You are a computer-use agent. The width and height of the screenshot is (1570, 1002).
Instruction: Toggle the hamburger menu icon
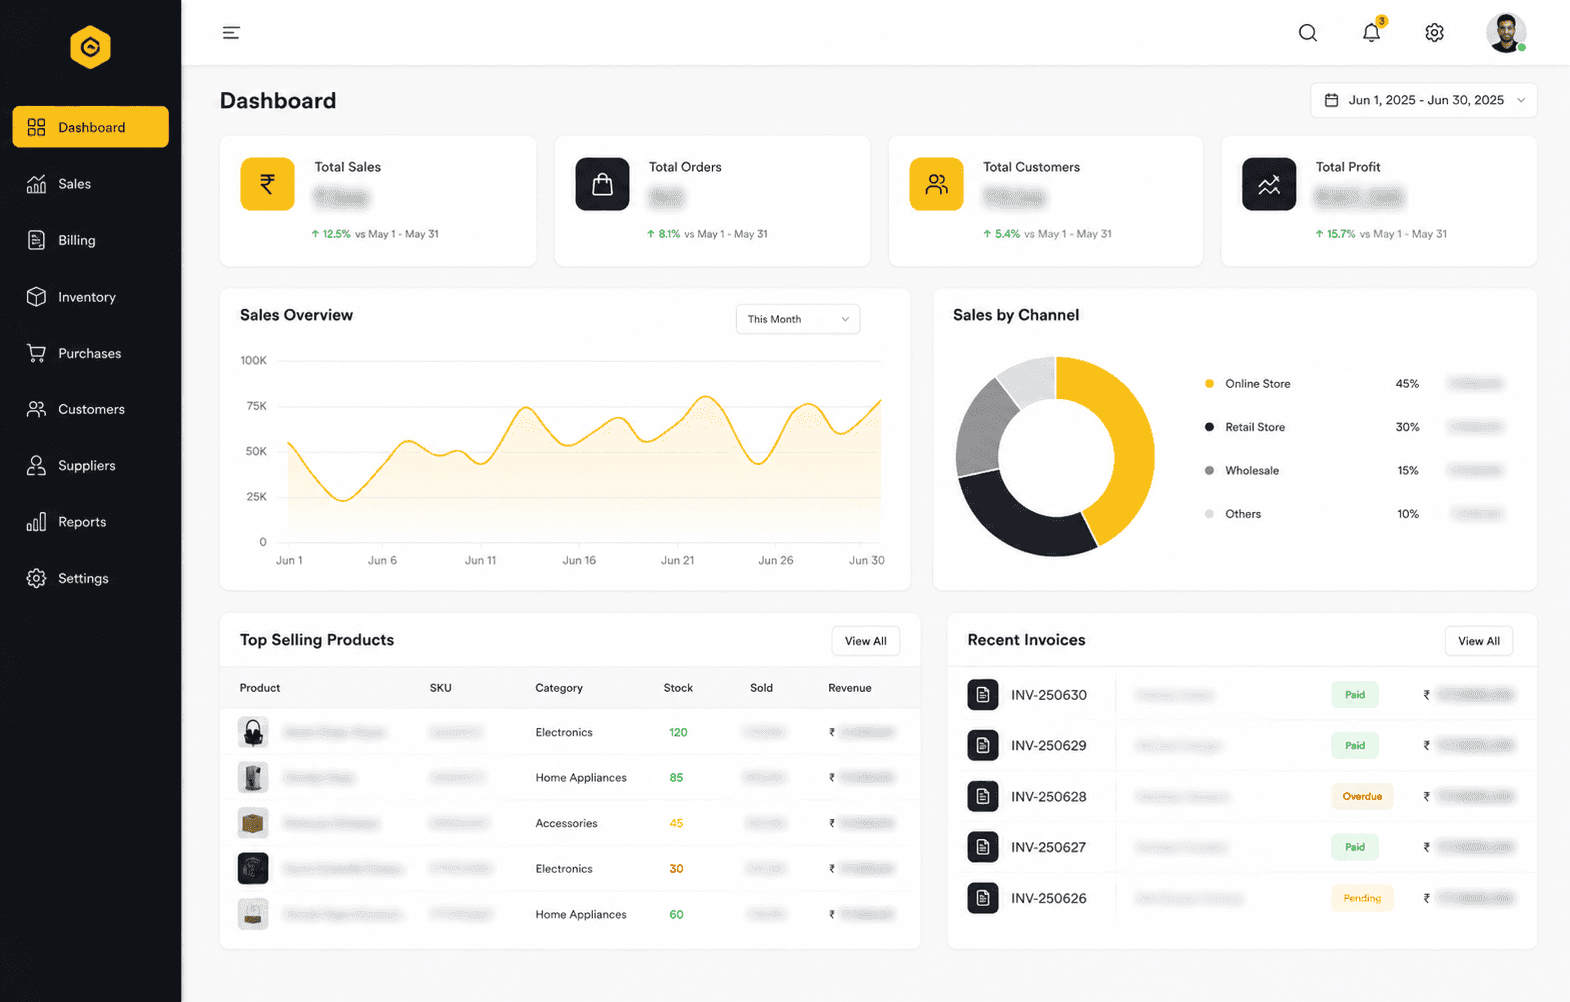231,33
